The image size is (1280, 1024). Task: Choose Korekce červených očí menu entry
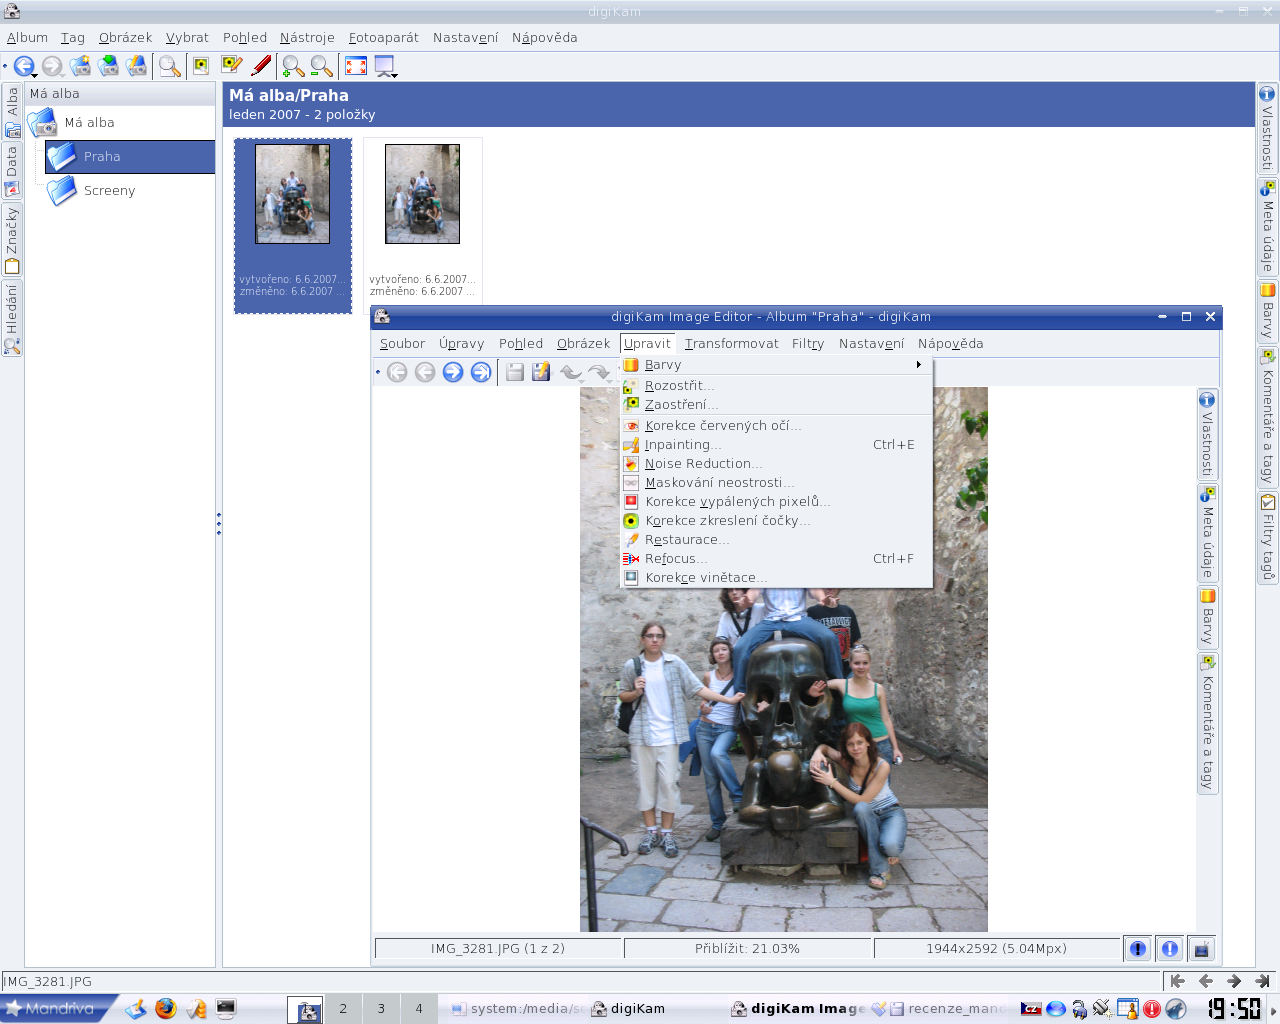[x=776, y=426]
